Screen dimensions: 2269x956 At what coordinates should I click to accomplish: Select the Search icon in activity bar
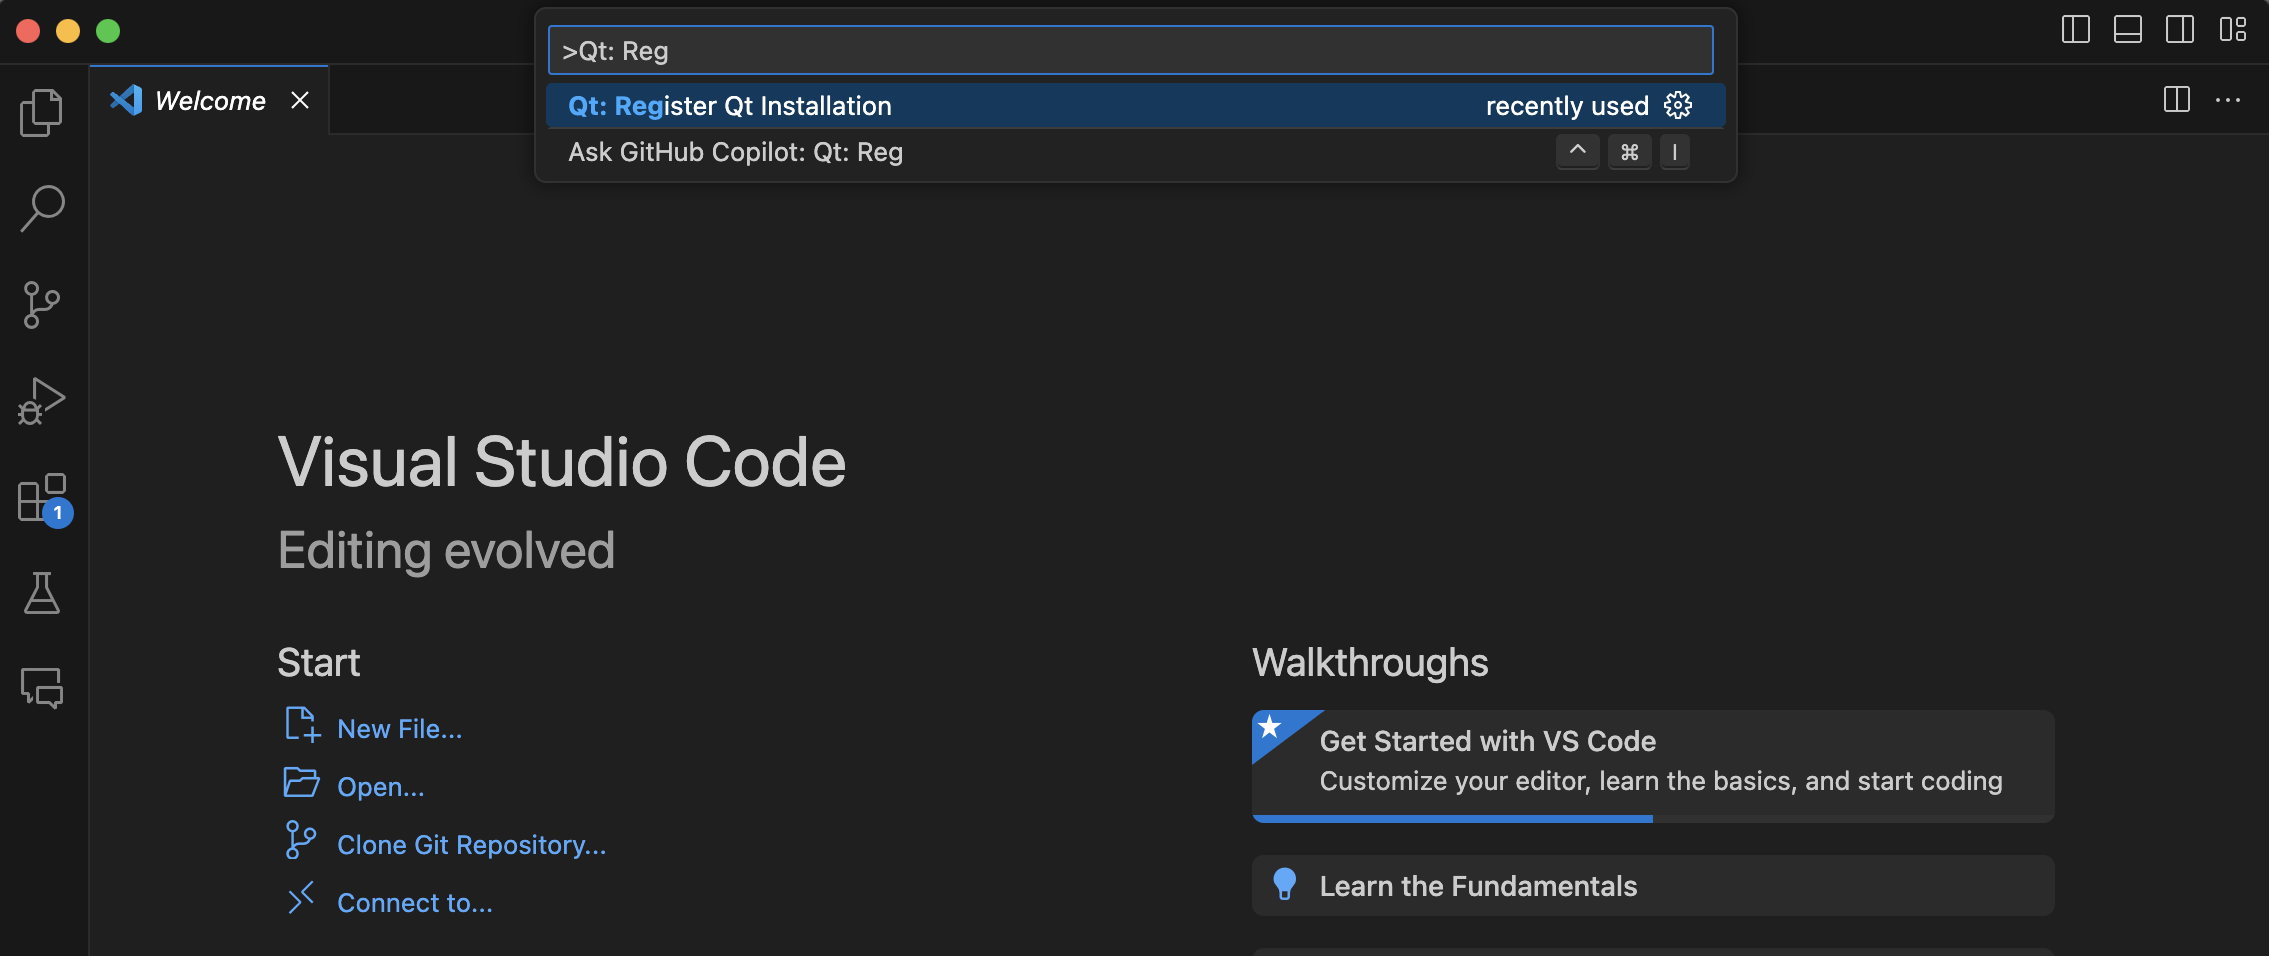click(41, 207)
